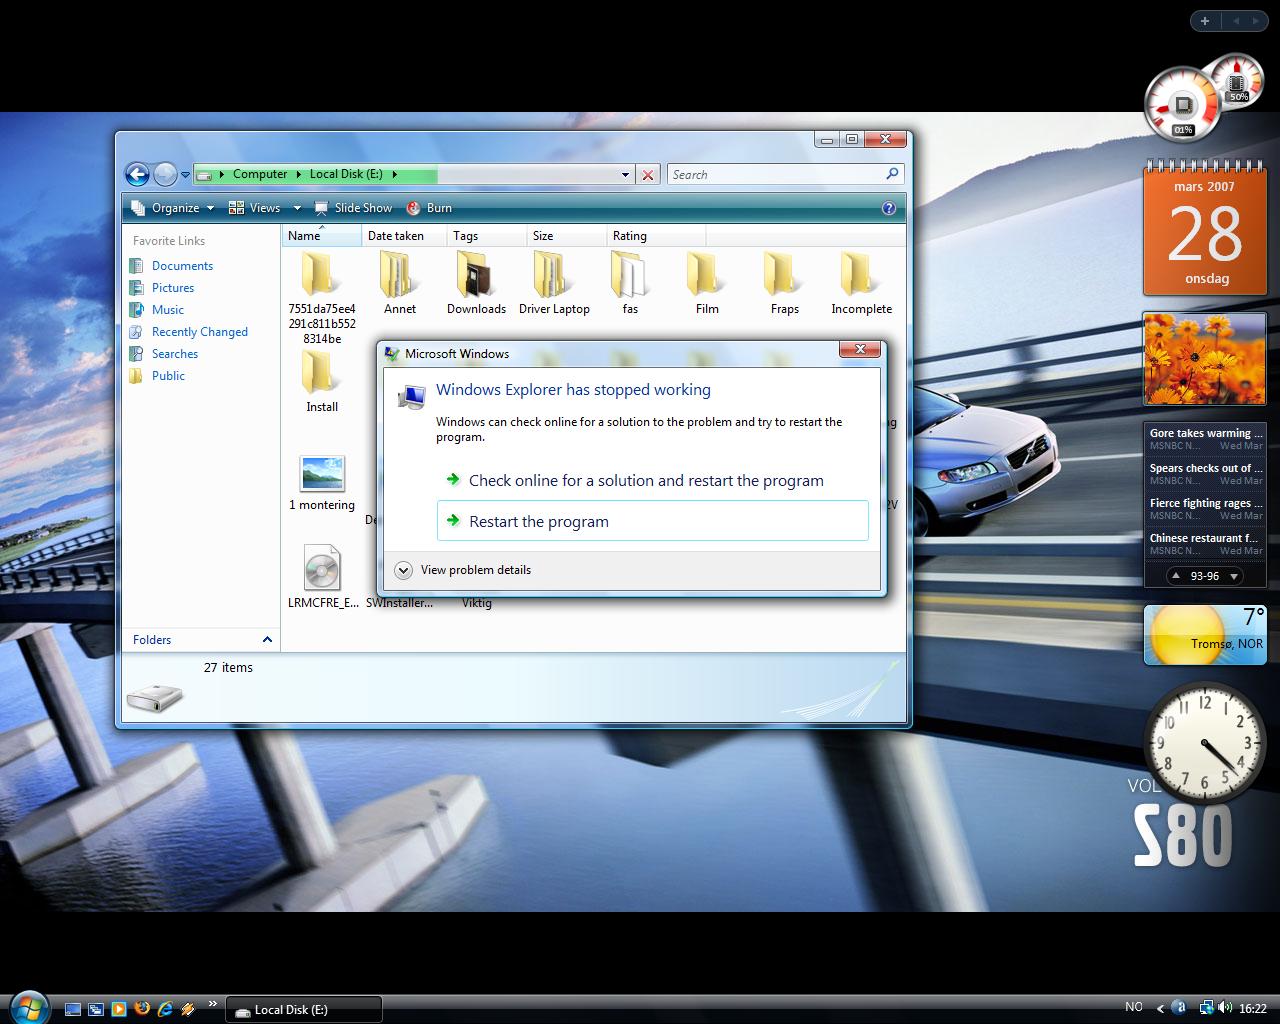Image resolution: width=1280 pixels, height=1024 pixels.
Task: Stop loading with the red X button
Action: click(x=648, y=175)
